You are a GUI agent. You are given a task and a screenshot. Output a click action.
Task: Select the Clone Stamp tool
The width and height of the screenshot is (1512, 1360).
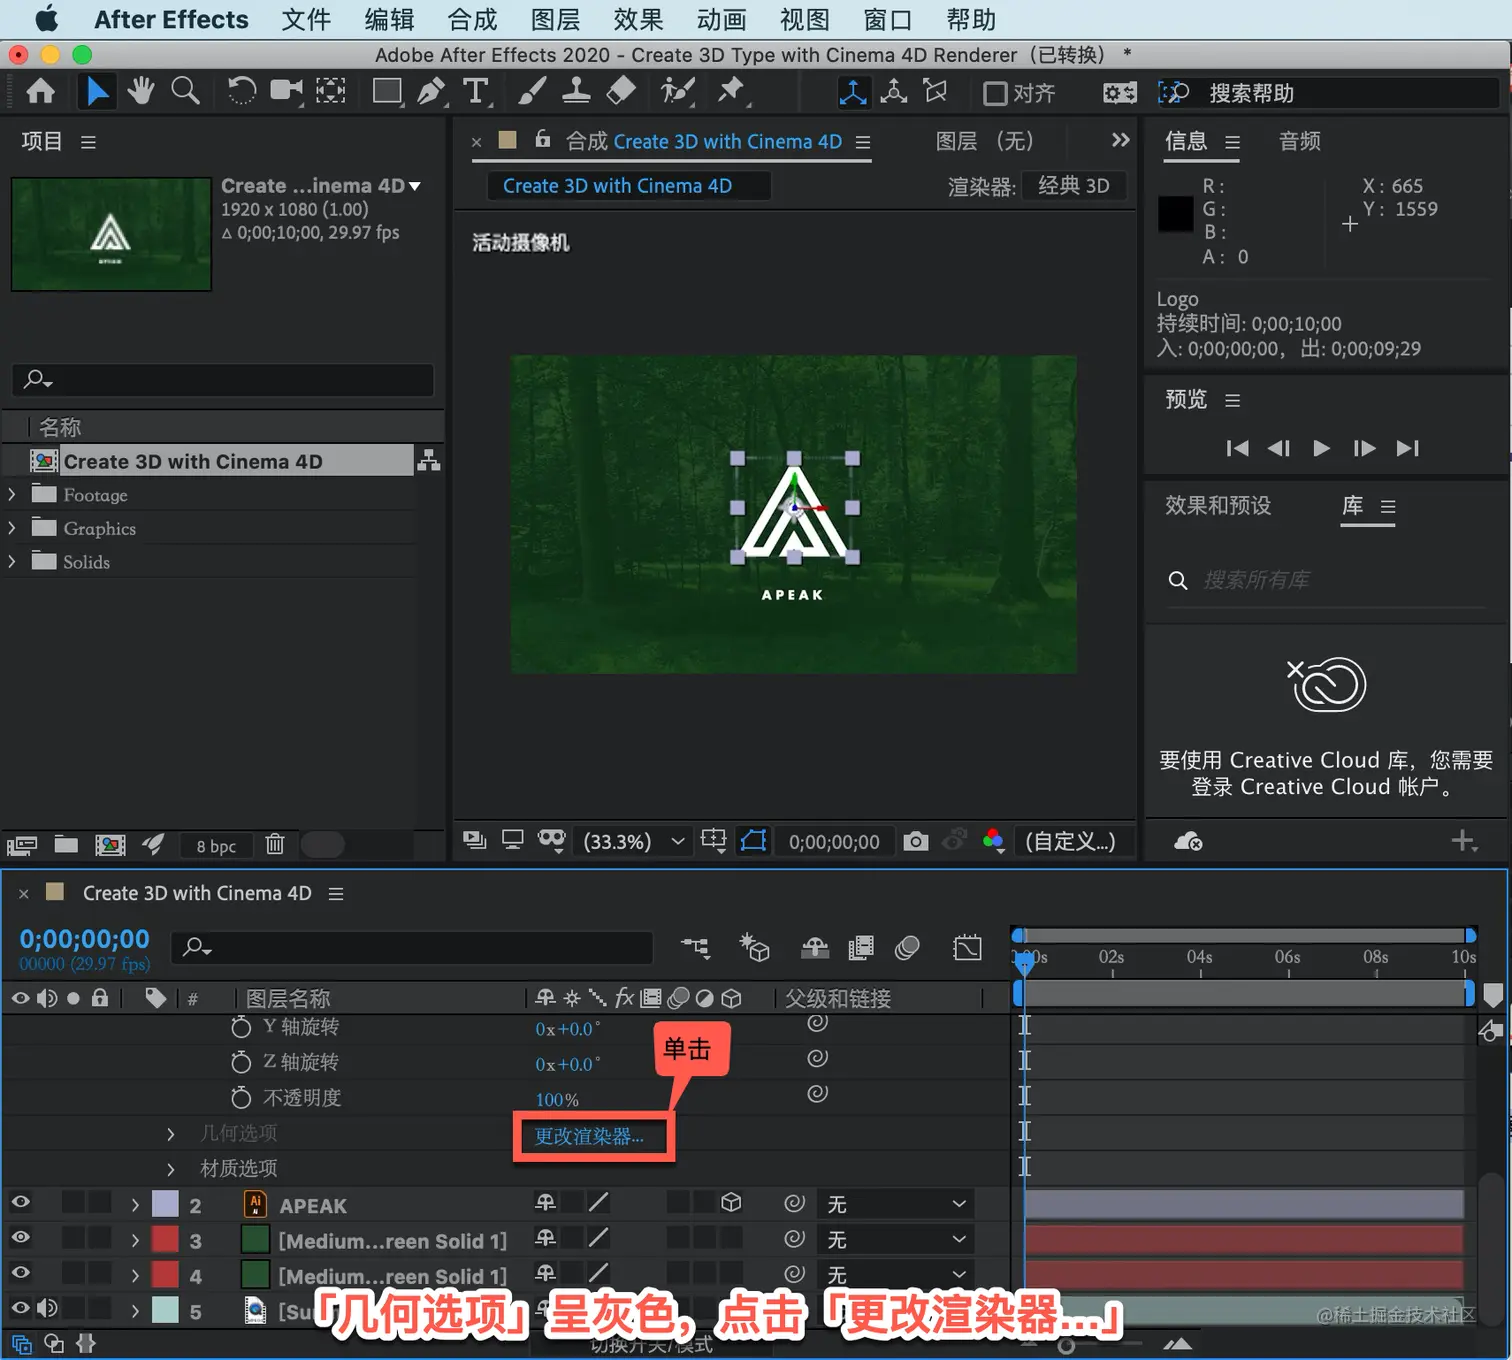point(576,92)
